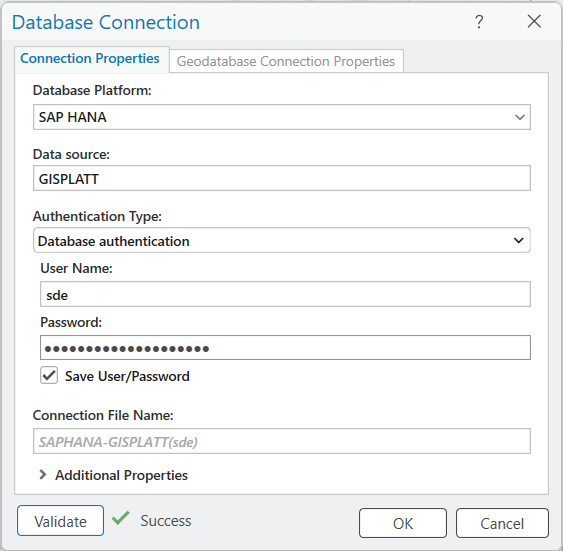Screen dimensions: 563x551
Task: Open the Authentication Type dropdown
Action: click(x=282, y=240)
